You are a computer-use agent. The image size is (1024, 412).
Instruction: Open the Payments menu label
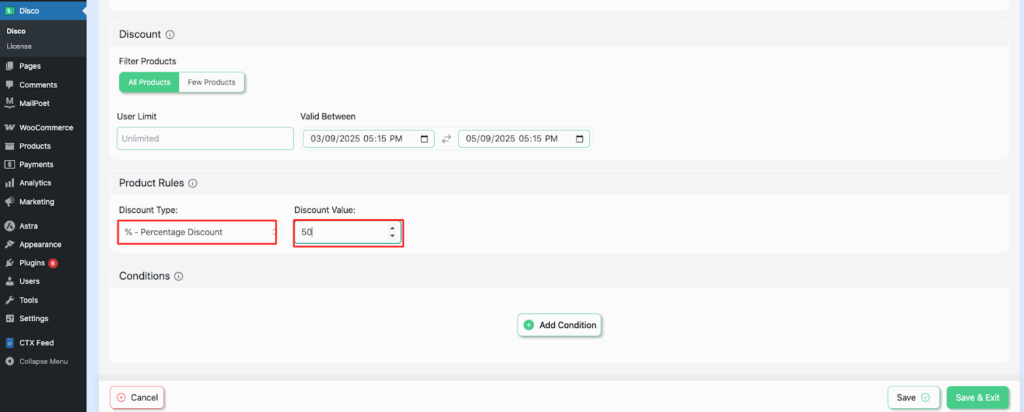pos(36,165)
